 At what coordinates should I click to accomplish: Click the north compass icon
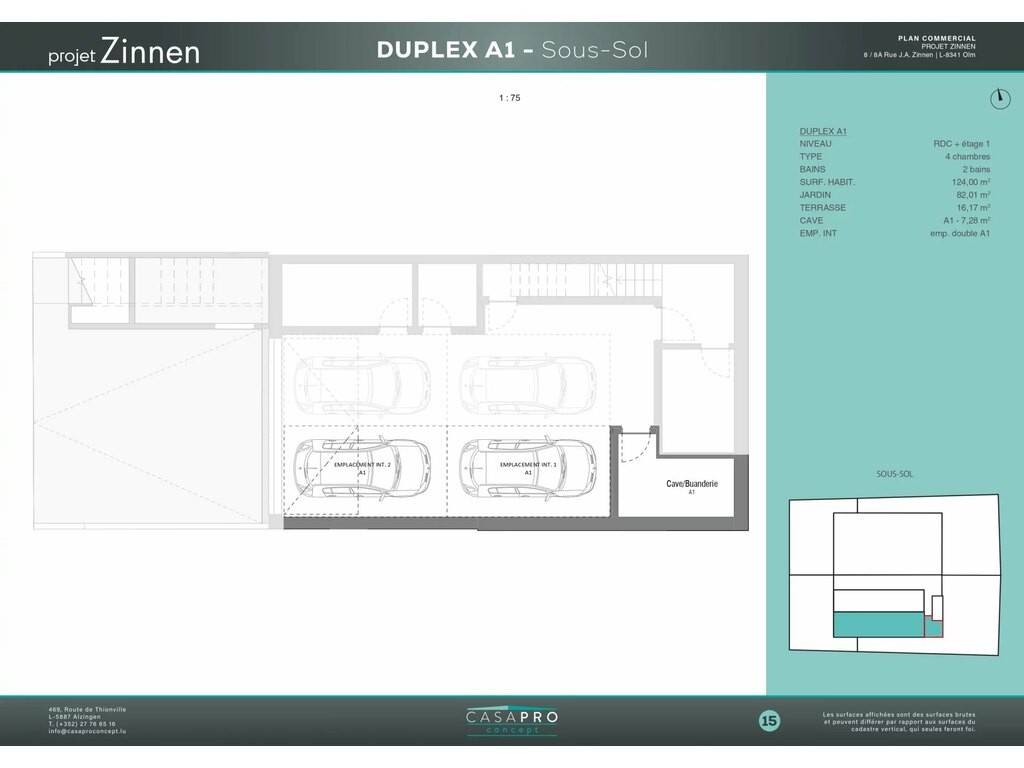[x=999, y=98]
